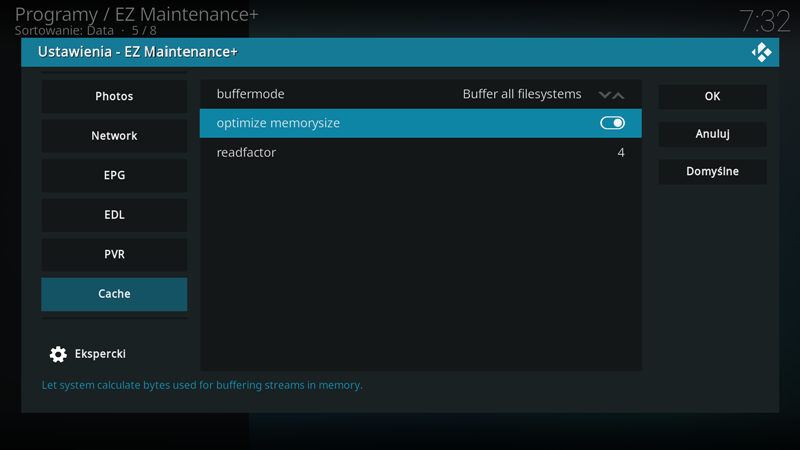Viewport: 800px width, 450px height.
Task: Go to the PVR settings category
Action: 114,255
